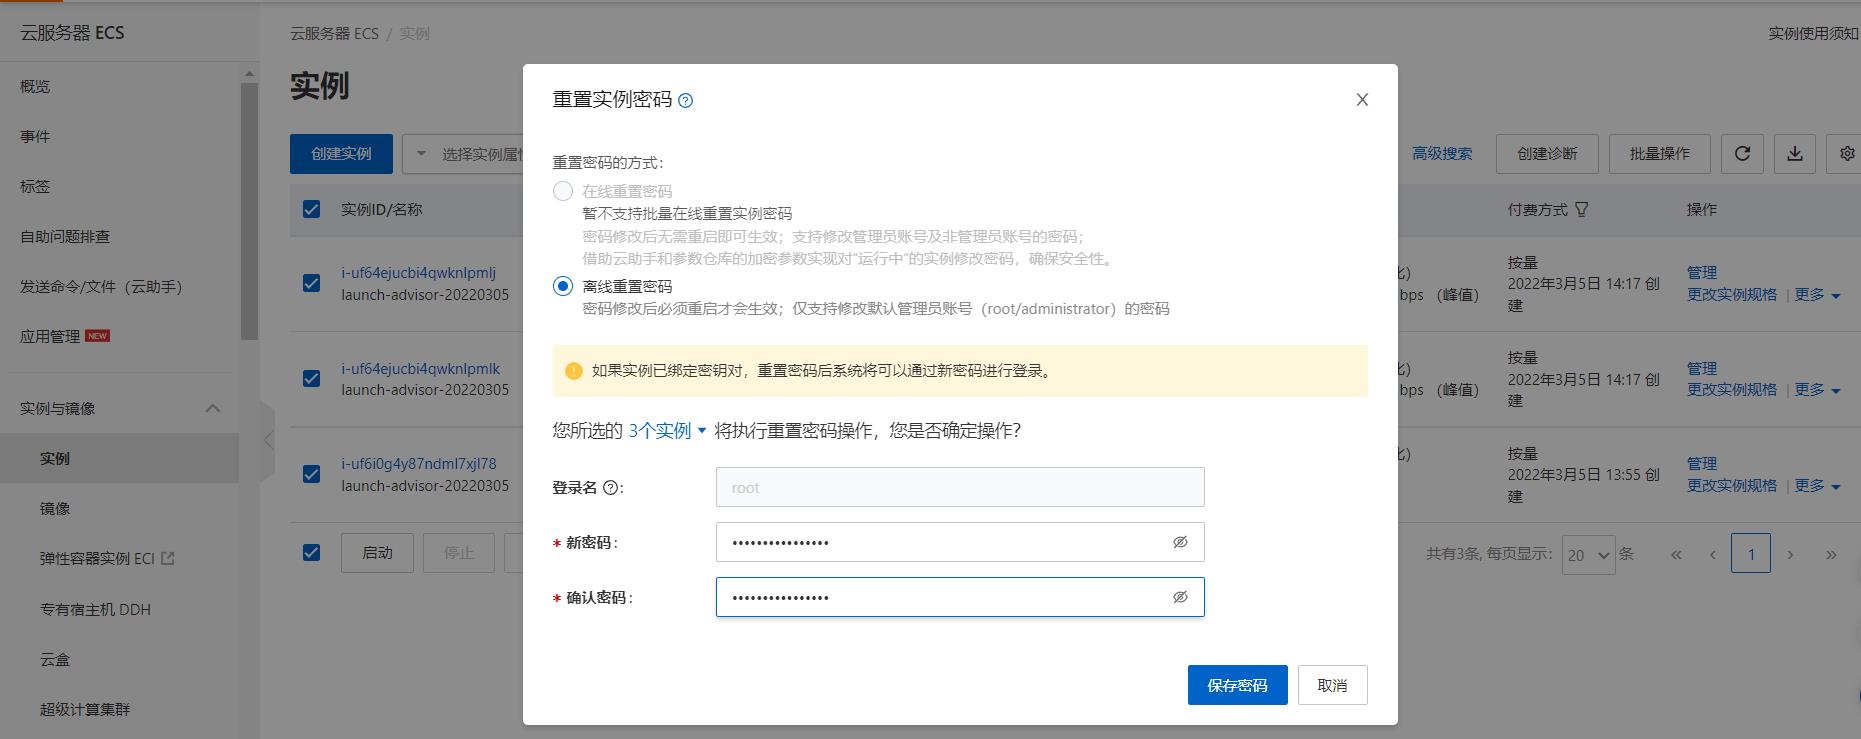The image size is (1861, 739).
Task: Show the 确认密码 field contents via eye icon
Action: pos(1180,597)
